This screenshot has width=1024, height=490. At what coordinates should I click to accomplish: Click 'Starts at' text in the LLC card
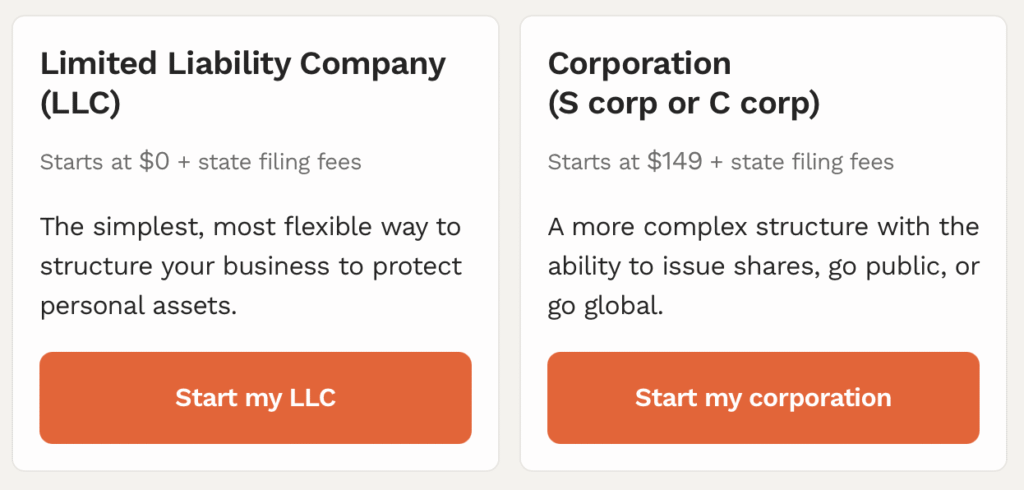coord(86,161)
